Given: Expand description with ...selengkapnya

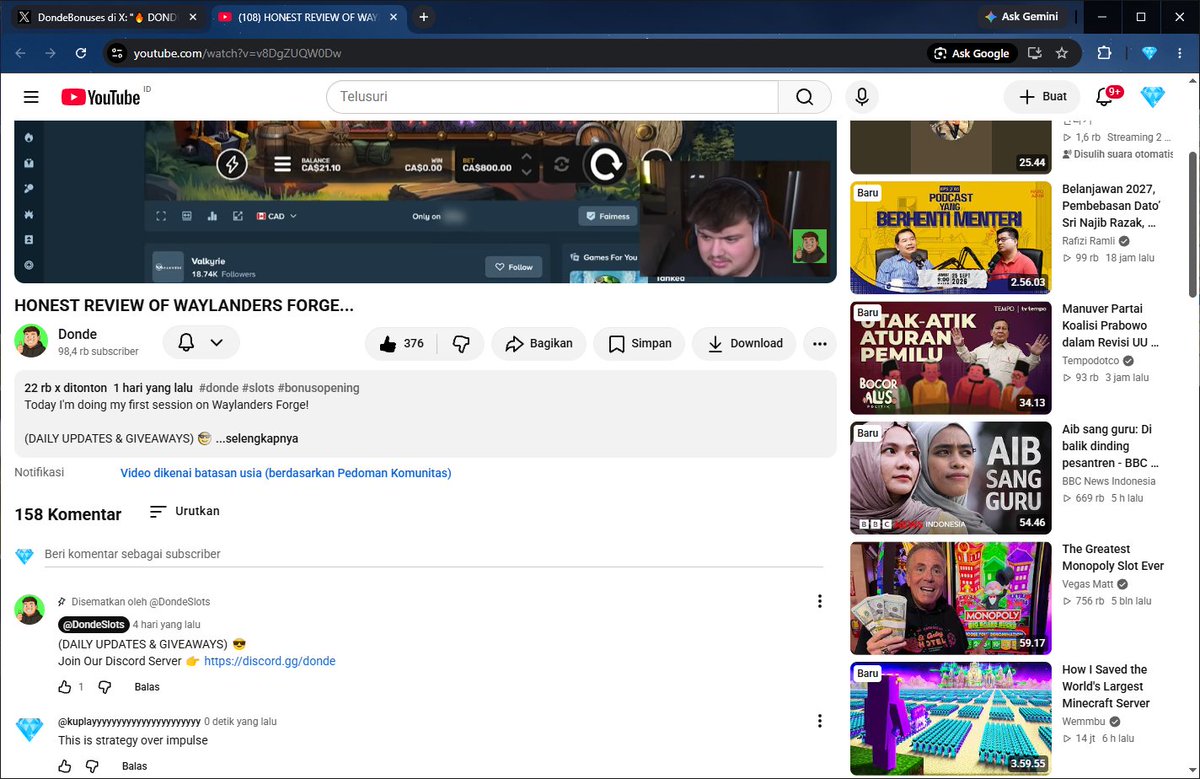Looking at the screenshot, I should [x=257, y=438].
